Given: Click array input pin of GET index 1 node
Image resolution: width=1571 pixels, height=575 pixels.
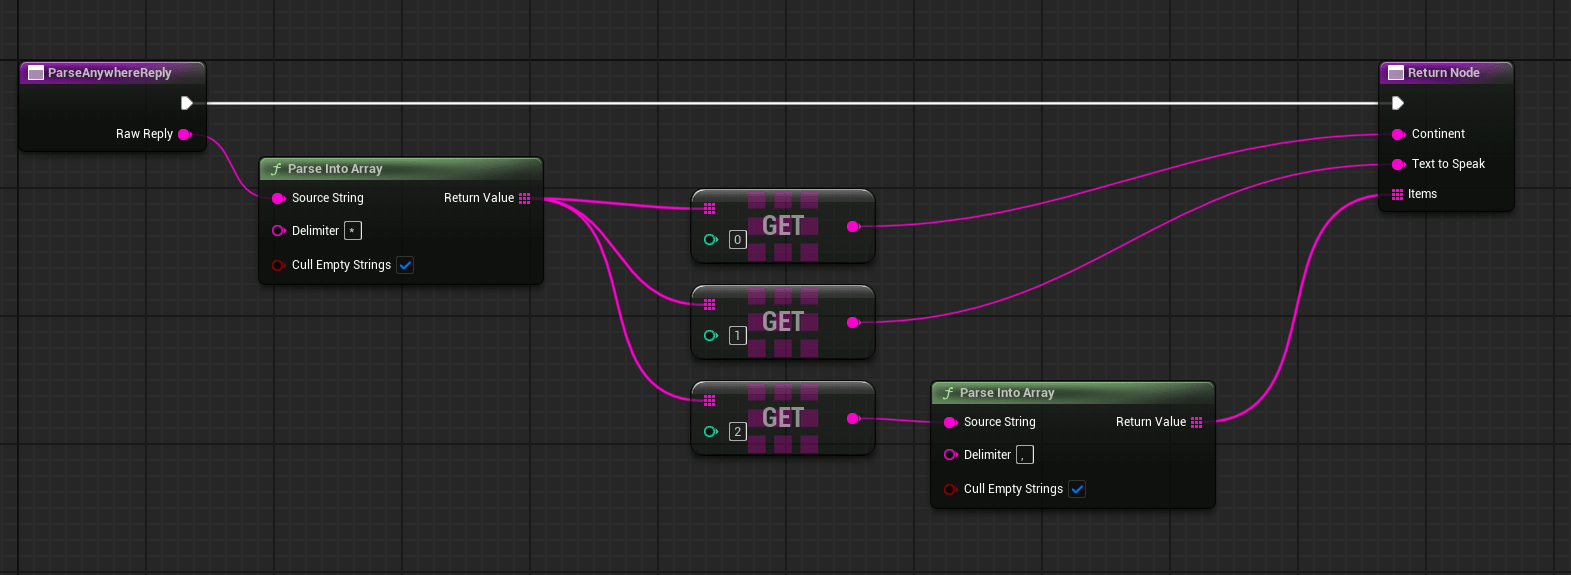Looking at the screenshot, I should 709,305.
